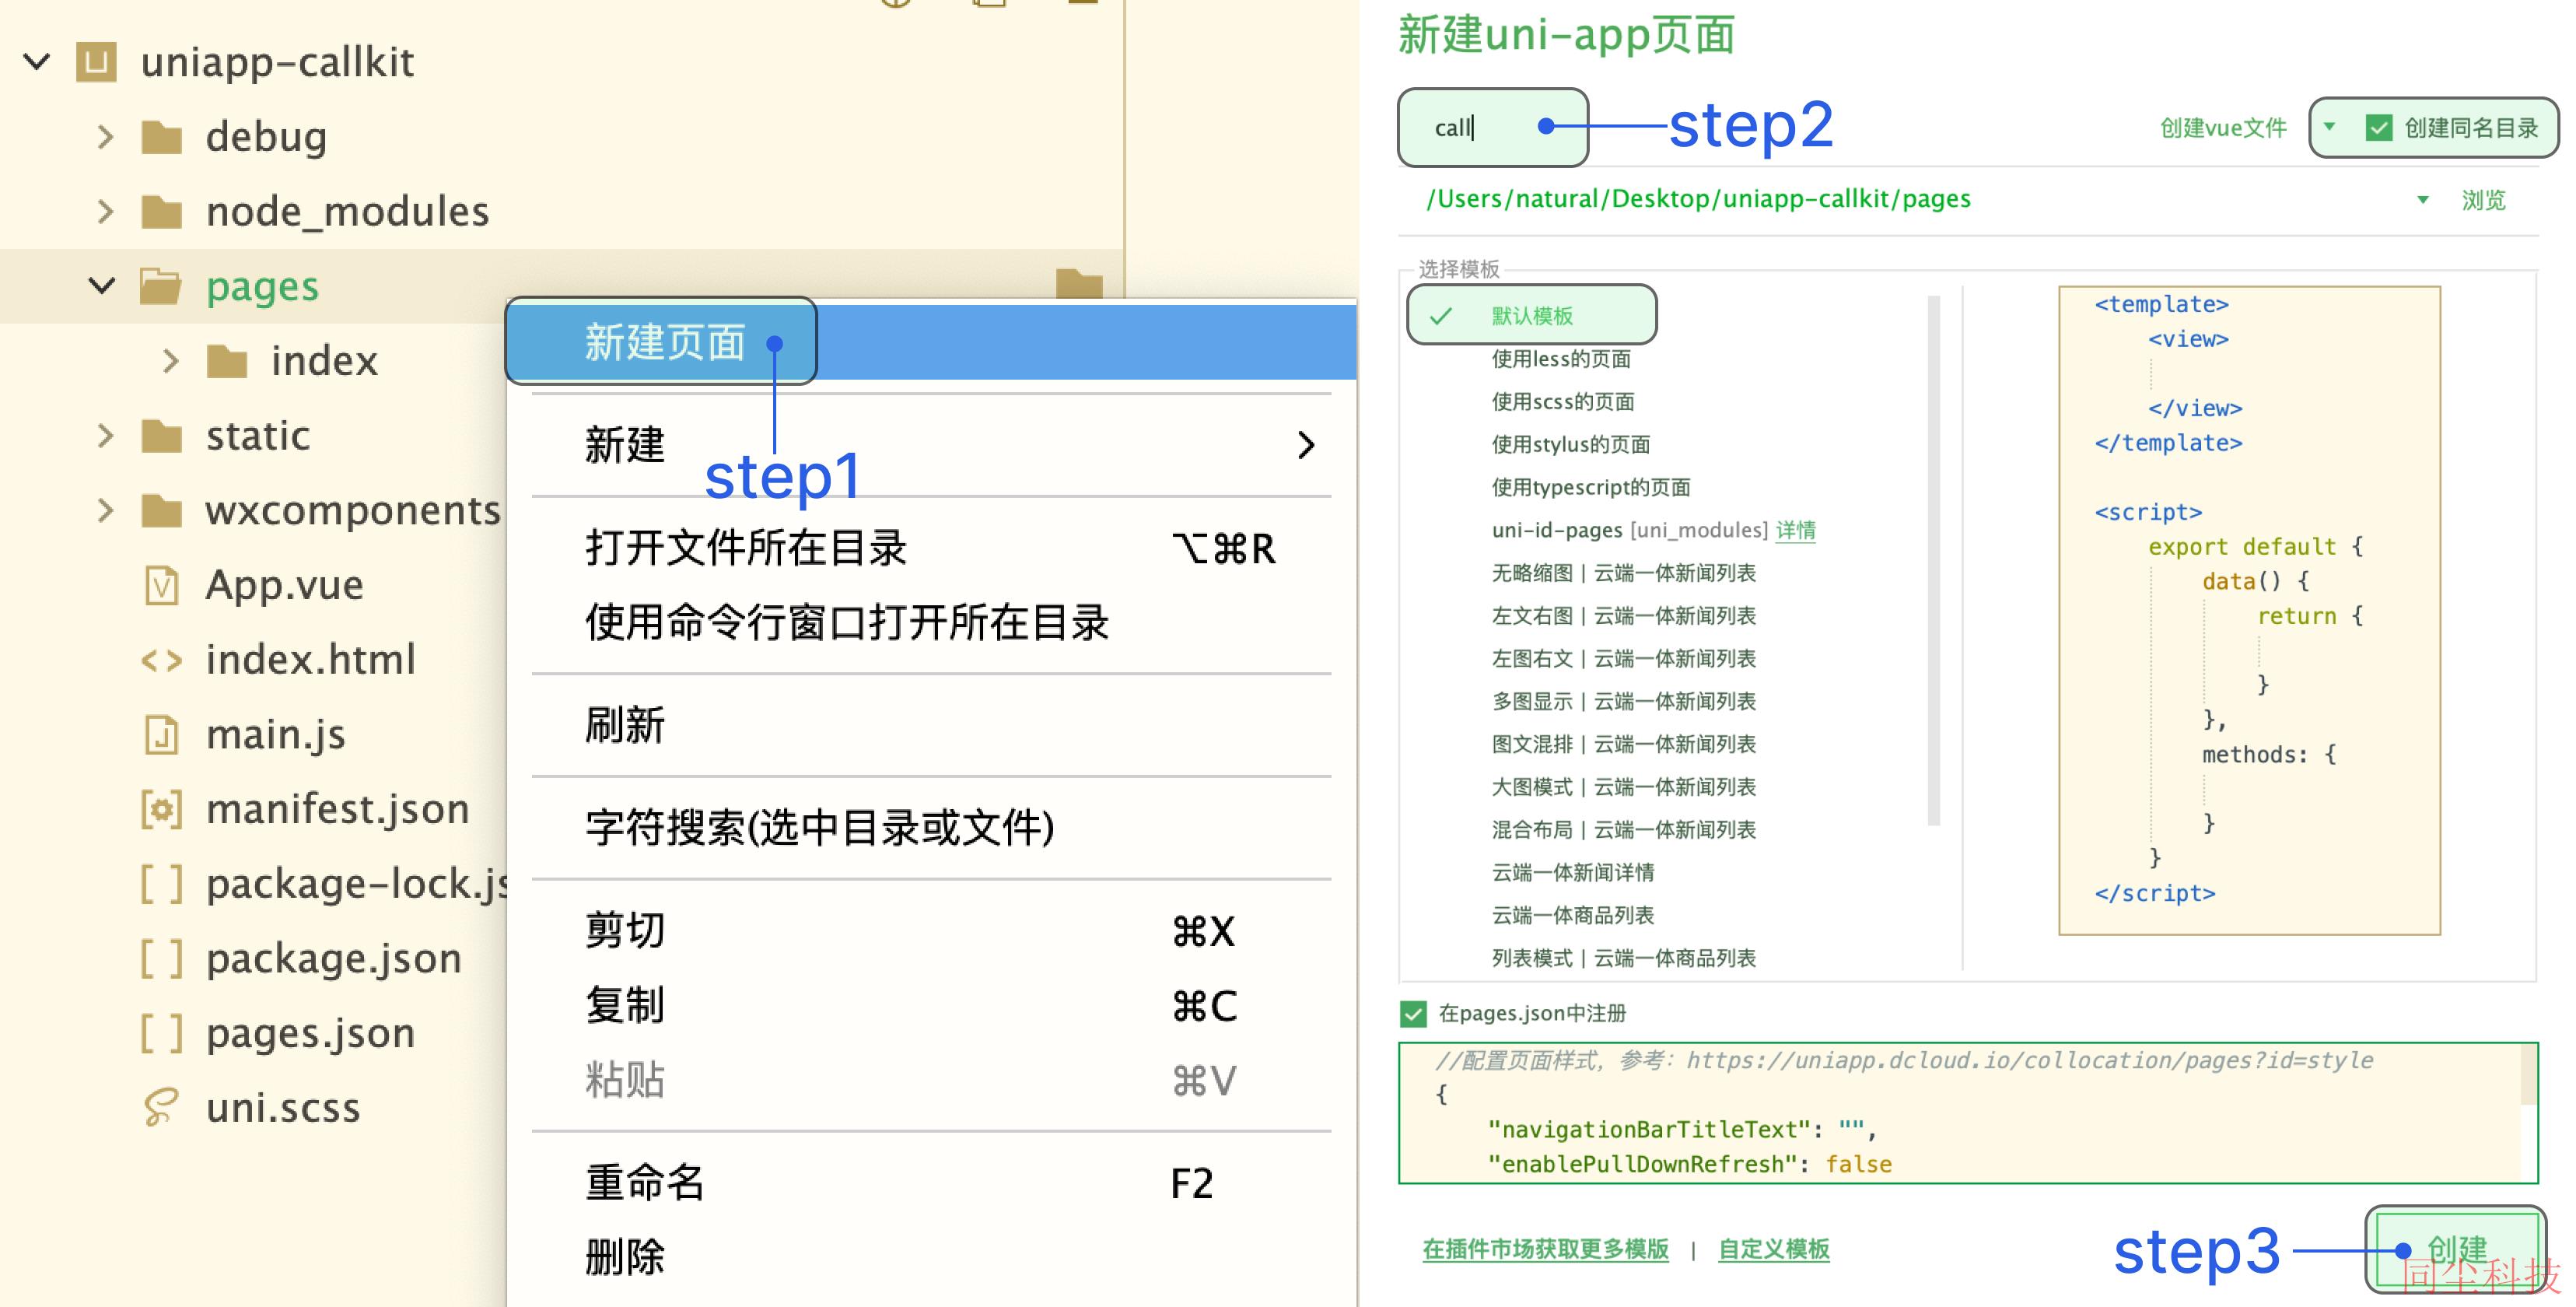The image size is (2576, 1307).
Task: Select the 云端一体新闻详情 template
Action: point(1572,873)
